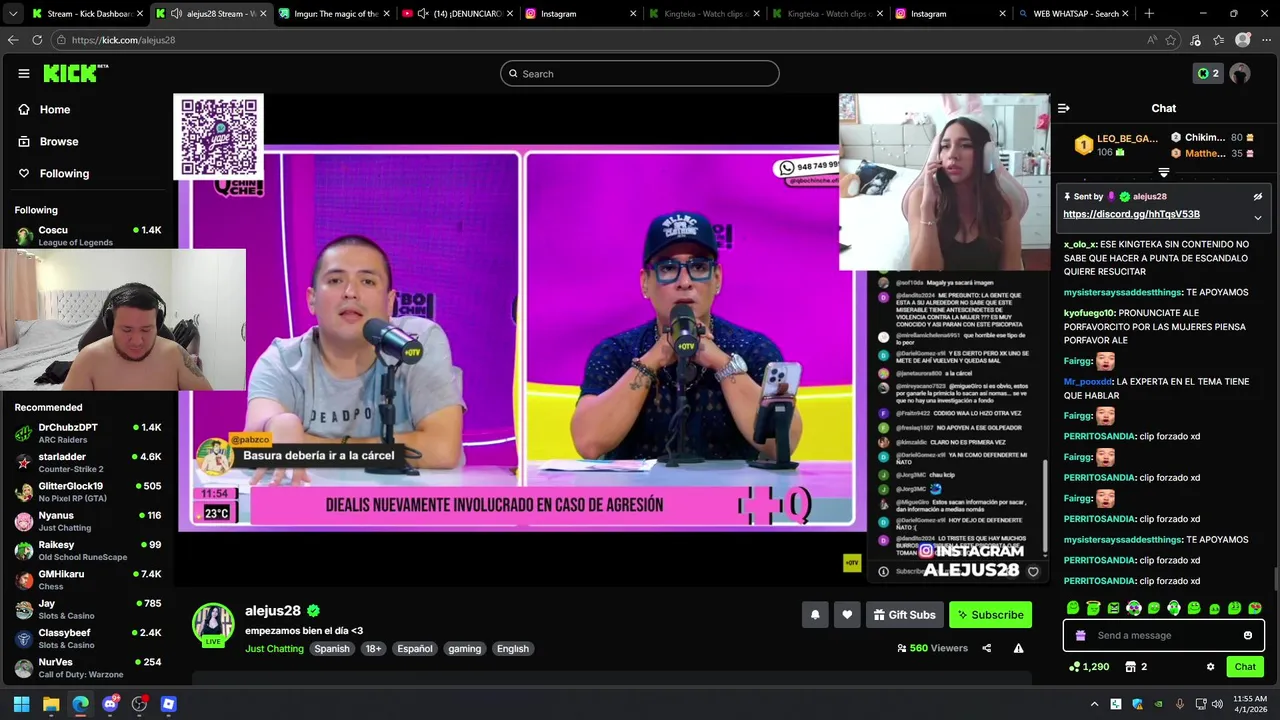Go back in the browser
This screenshot has width=1280, height=720.
click(x=13, y=40)
